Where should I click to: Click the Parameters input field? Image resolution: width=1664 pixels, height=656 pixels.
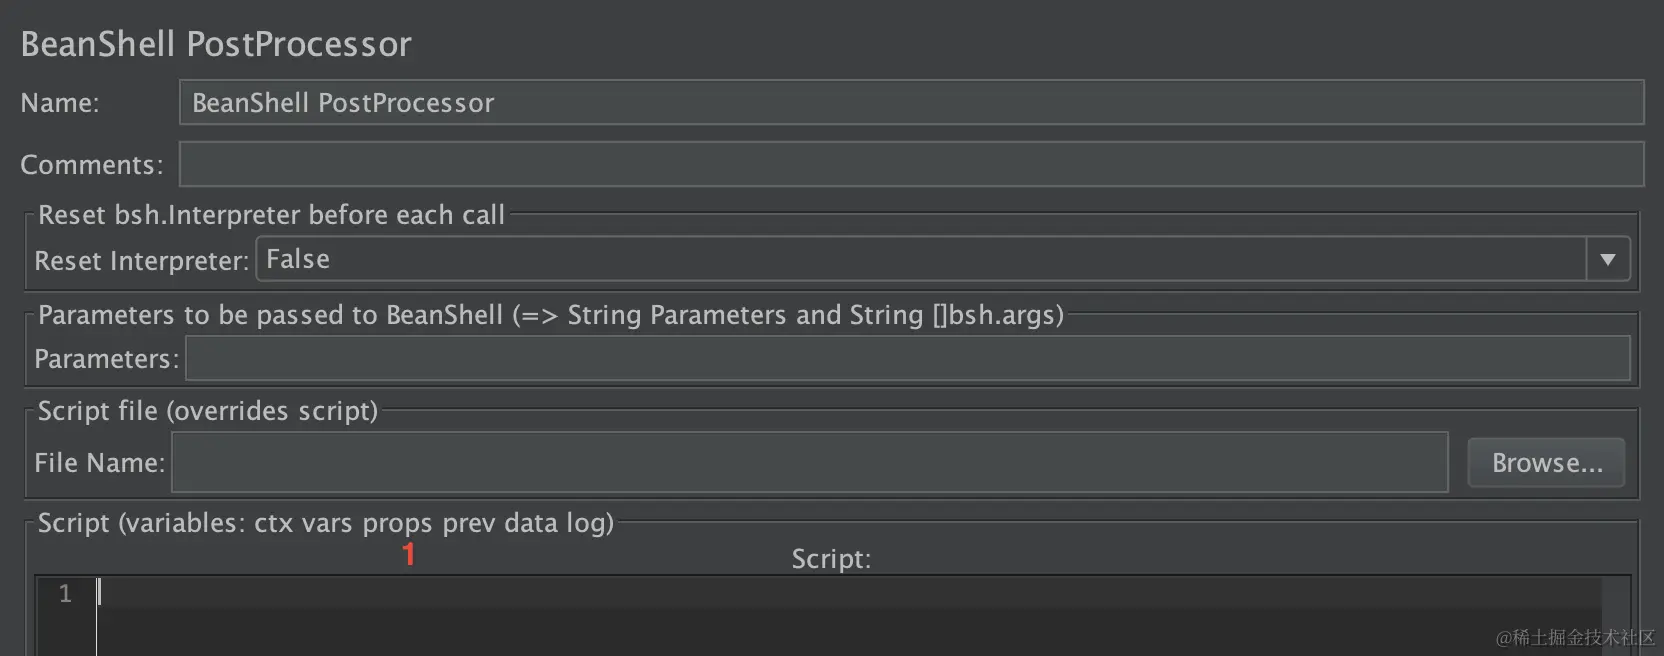tap(907, 359)
